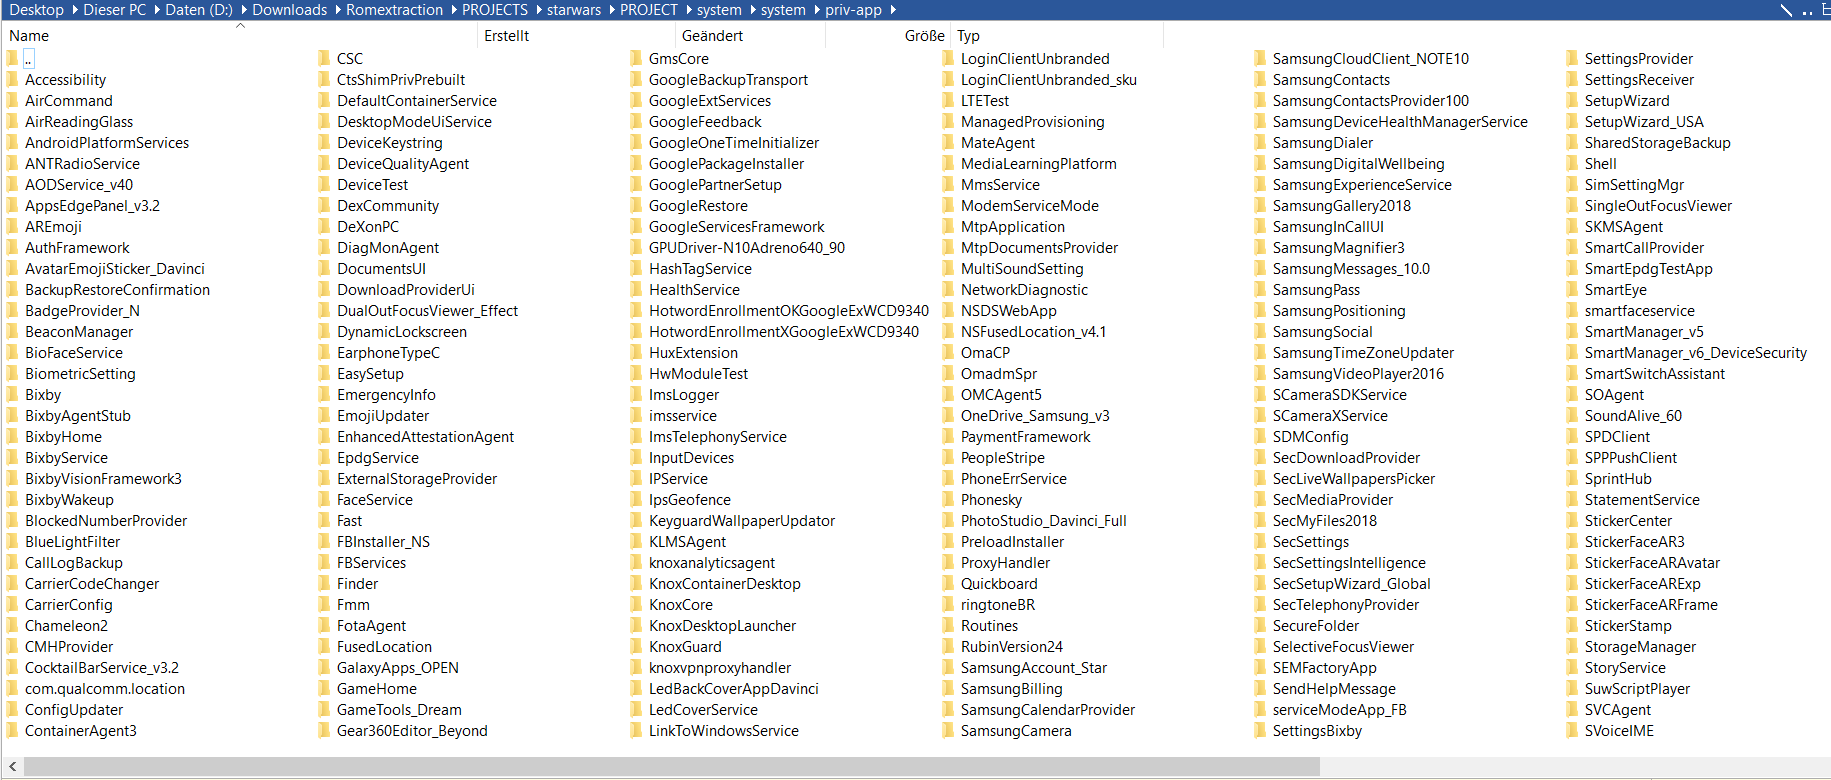Click the LoginClientUnbranded folder icon

948,59
